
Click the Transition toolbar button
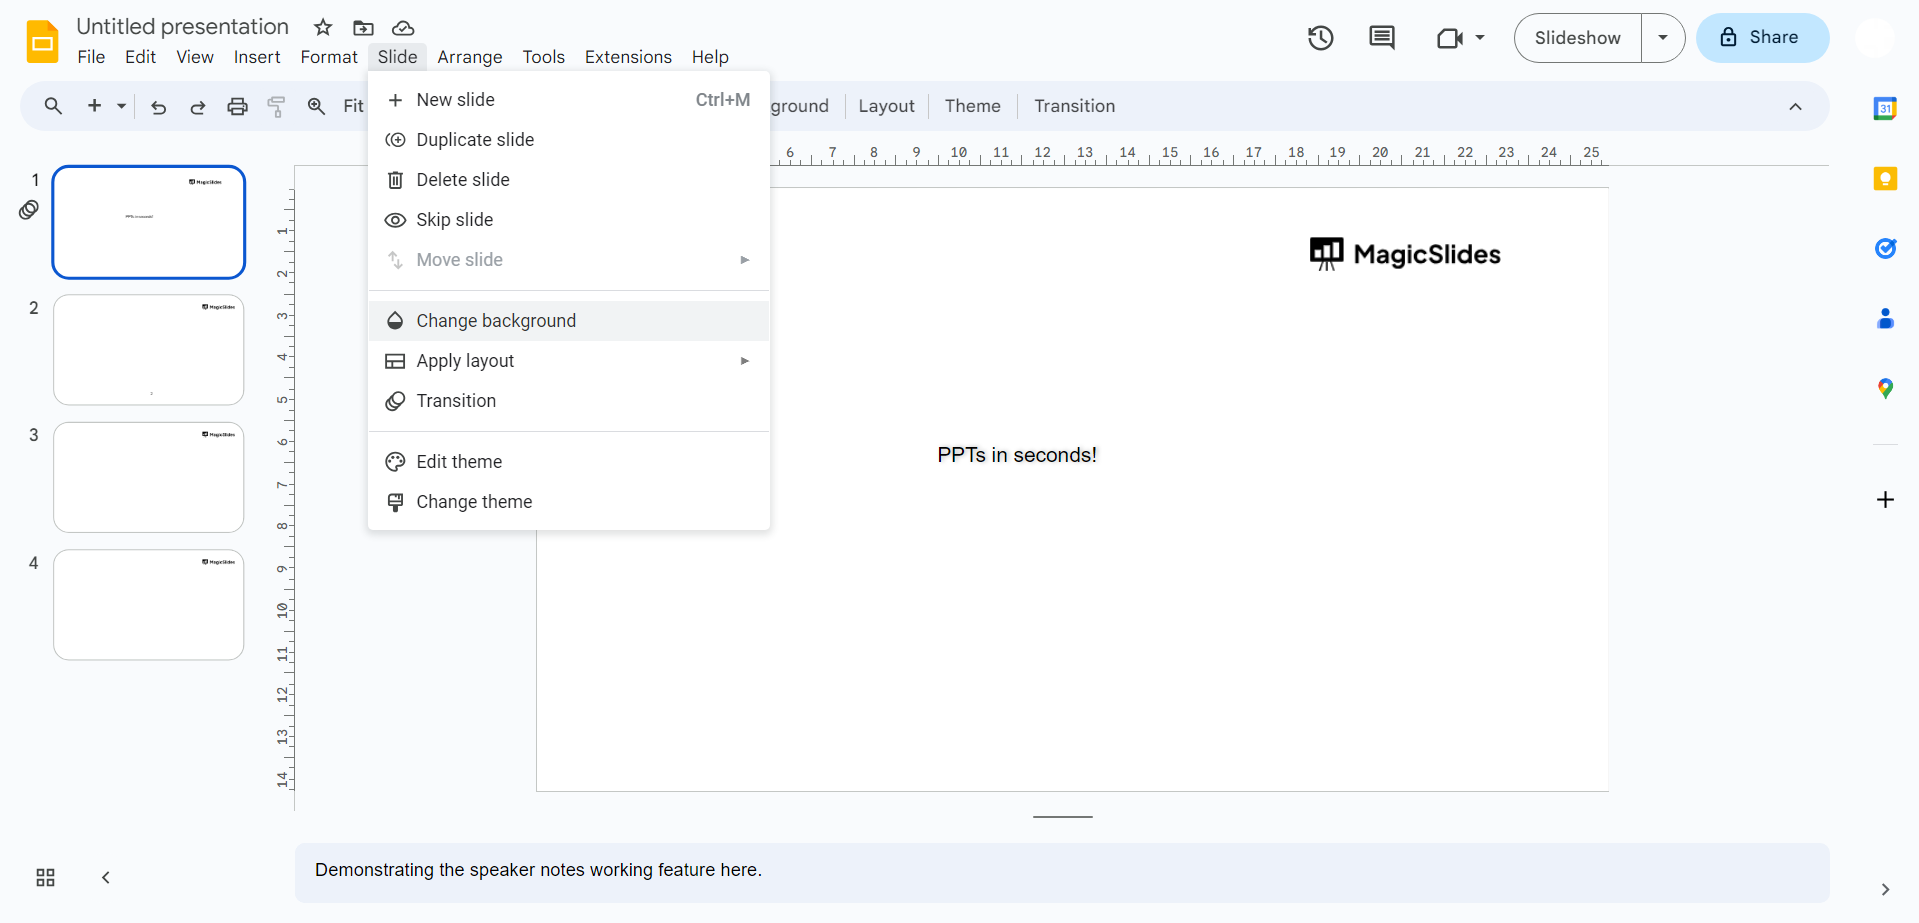pos(1074,106)
